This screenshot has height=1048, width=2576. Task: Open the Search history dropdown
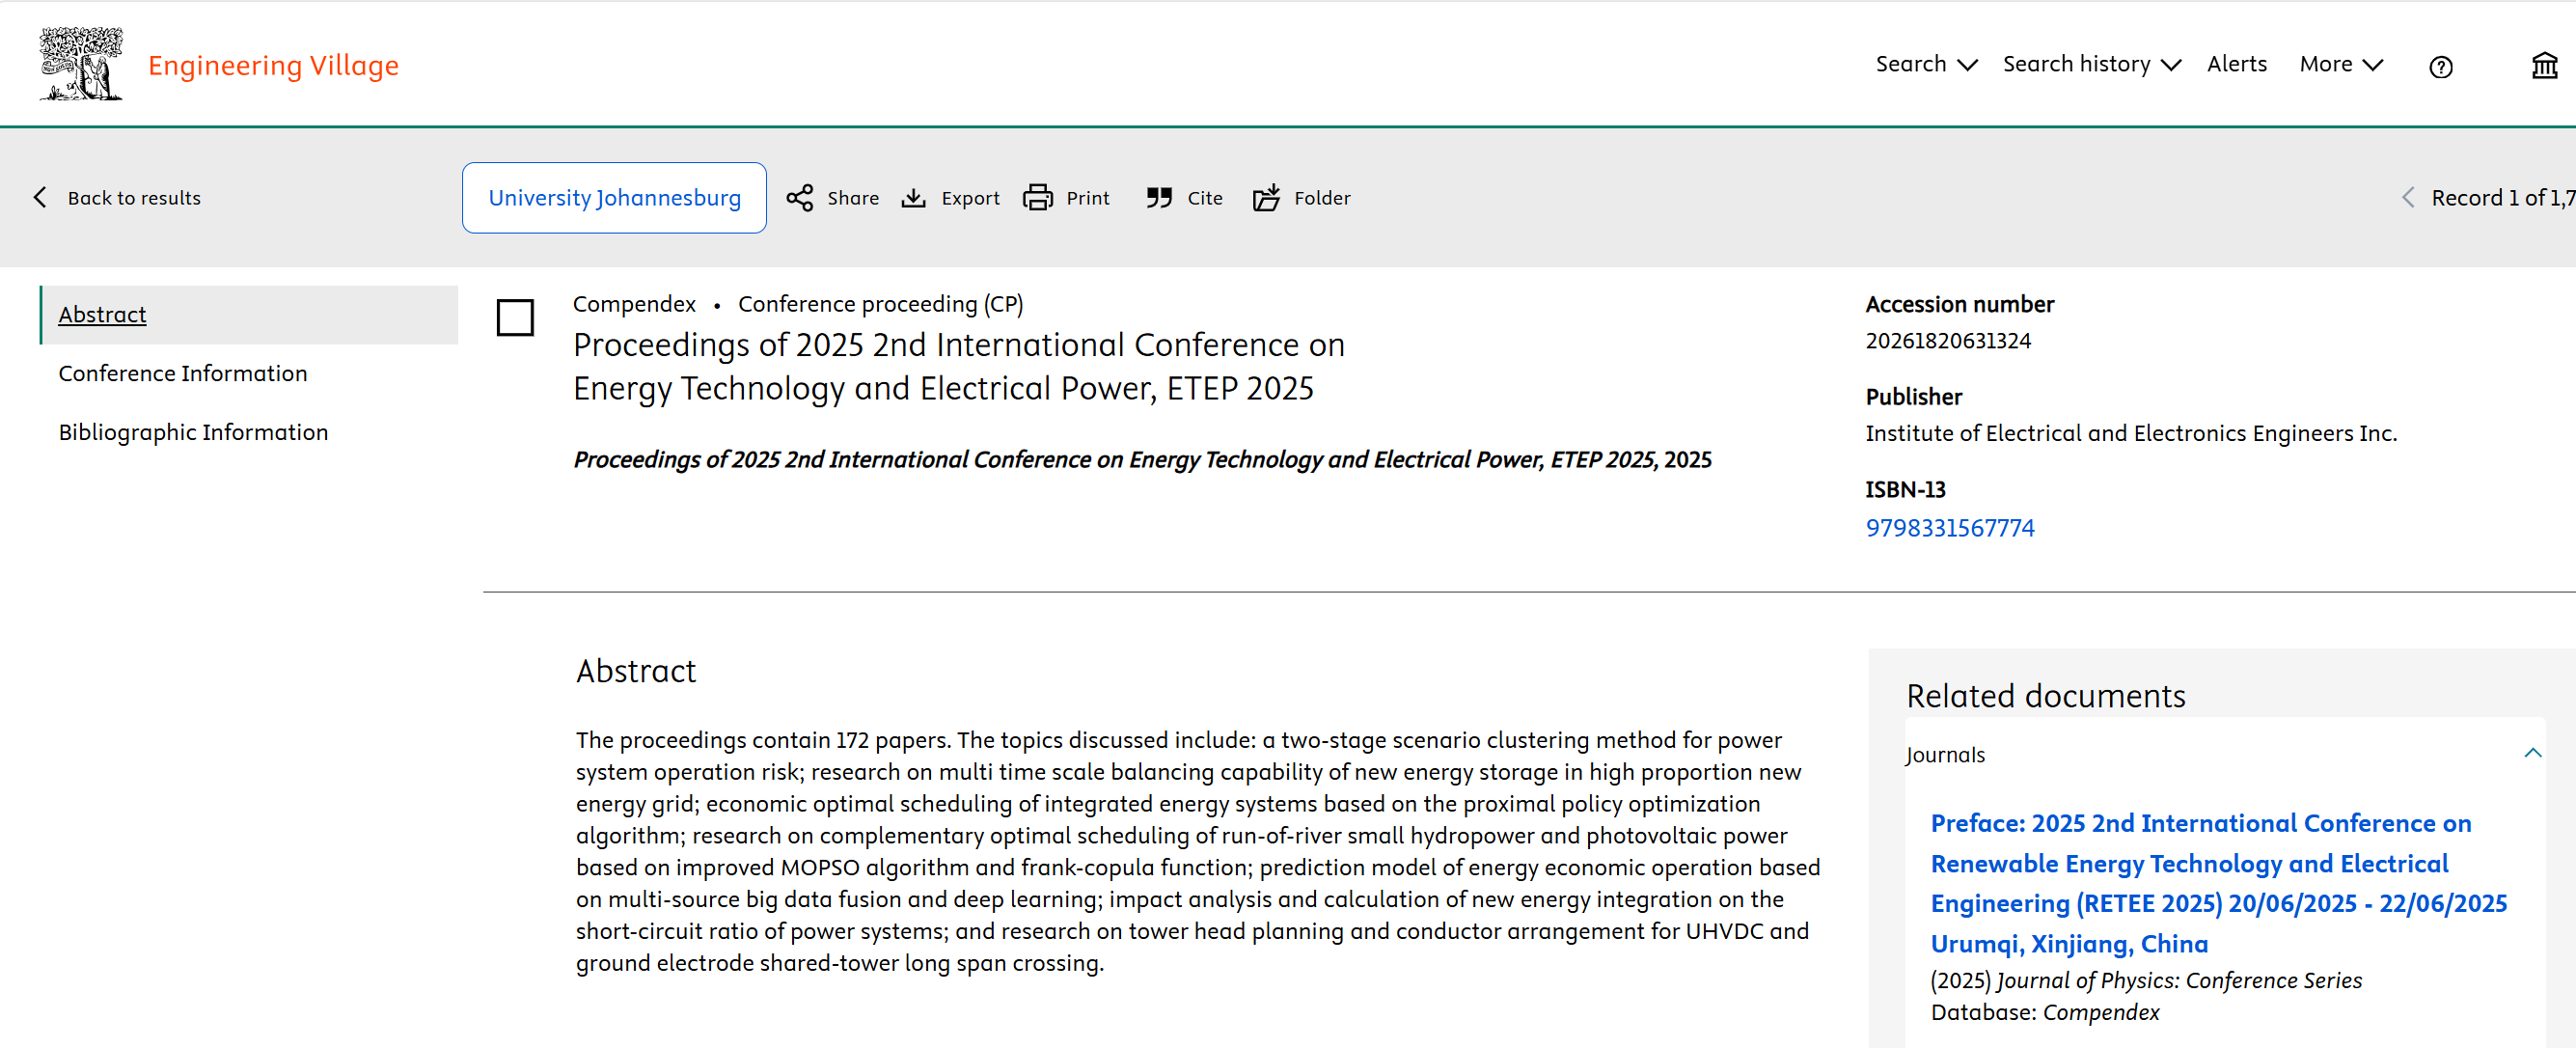click(x=2092, y=65)
